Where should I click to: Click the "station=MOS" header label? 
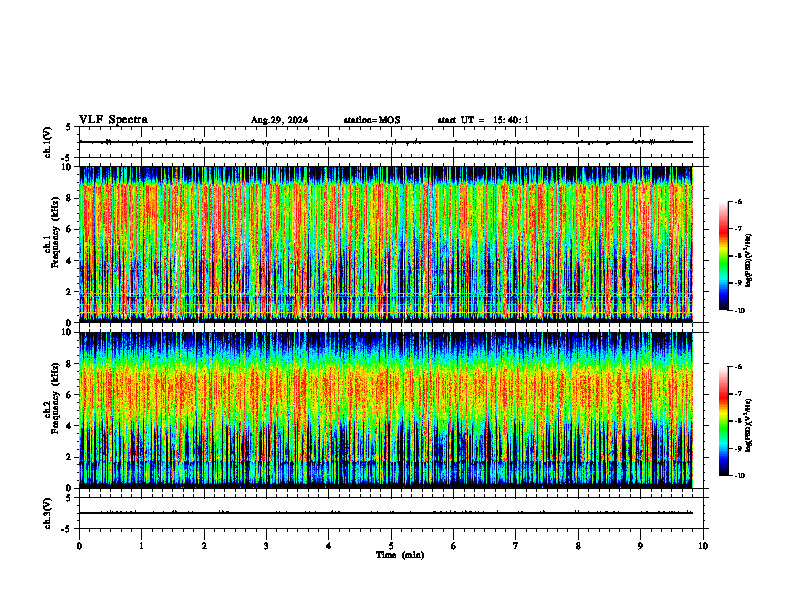coord(372,120)
